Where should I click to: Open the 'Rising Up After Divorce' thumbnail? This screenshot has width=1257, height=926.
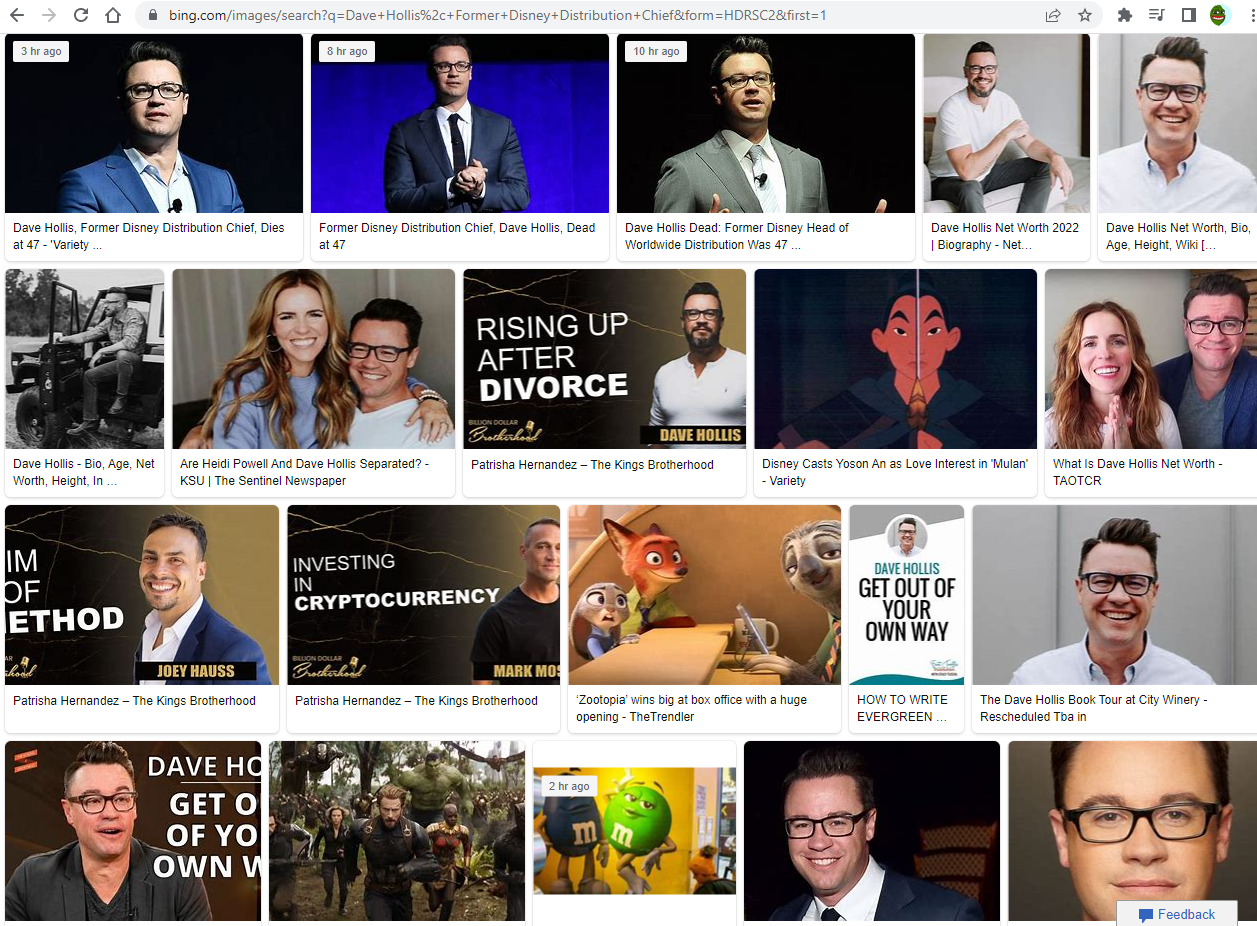click(604, 359)
